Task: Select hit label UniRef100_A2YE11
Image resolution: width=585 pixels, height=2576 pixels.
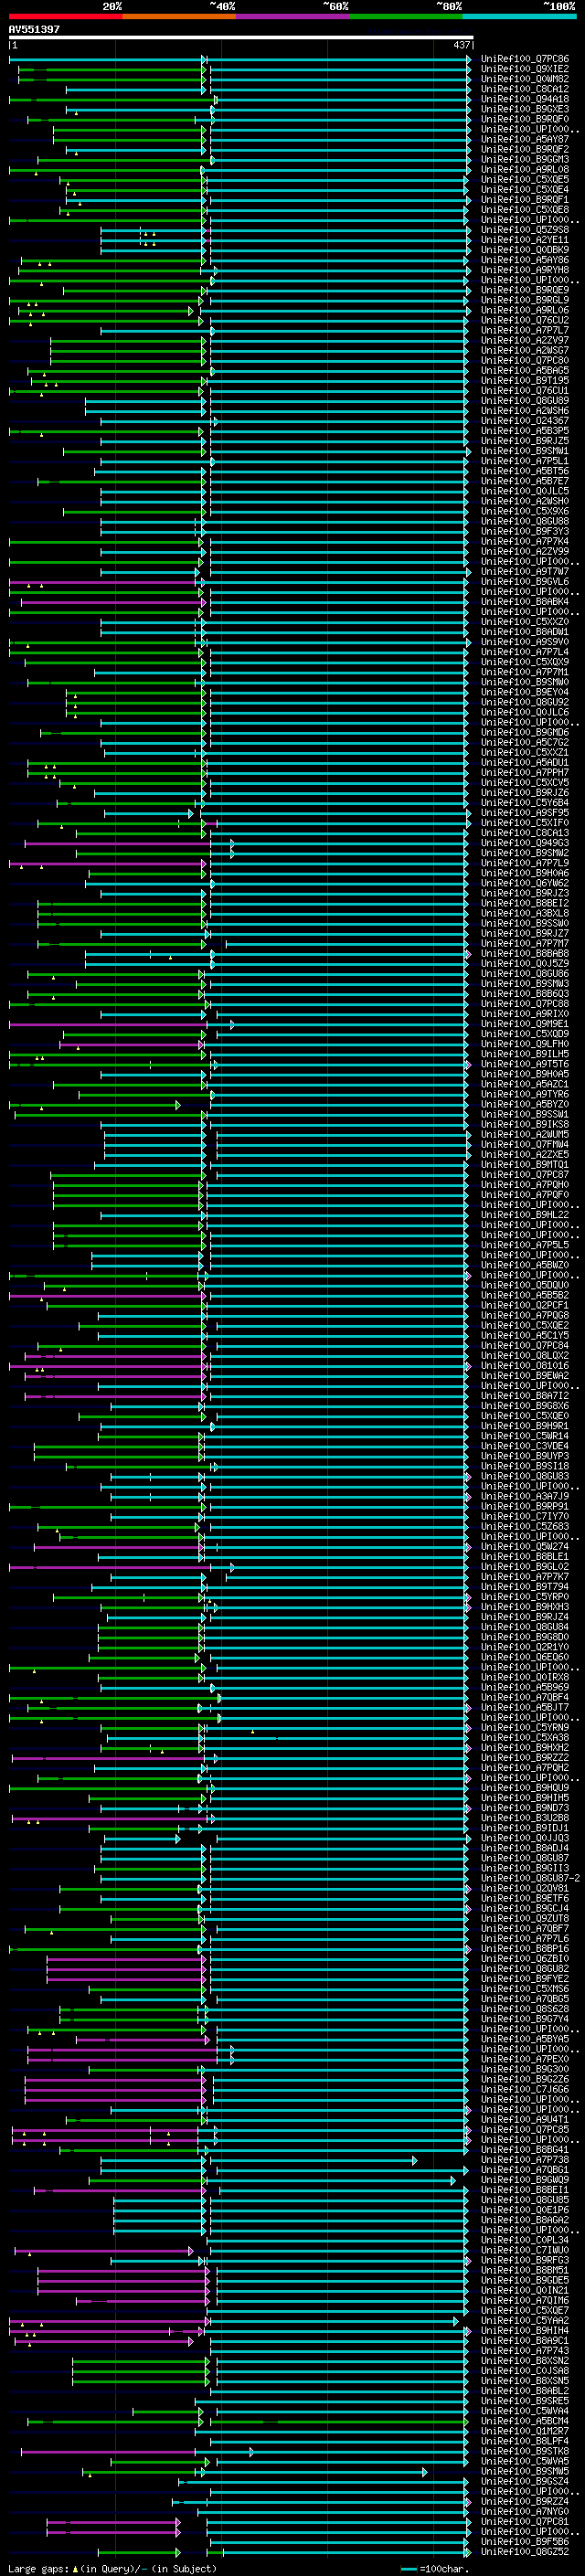Action: point(525,240)
